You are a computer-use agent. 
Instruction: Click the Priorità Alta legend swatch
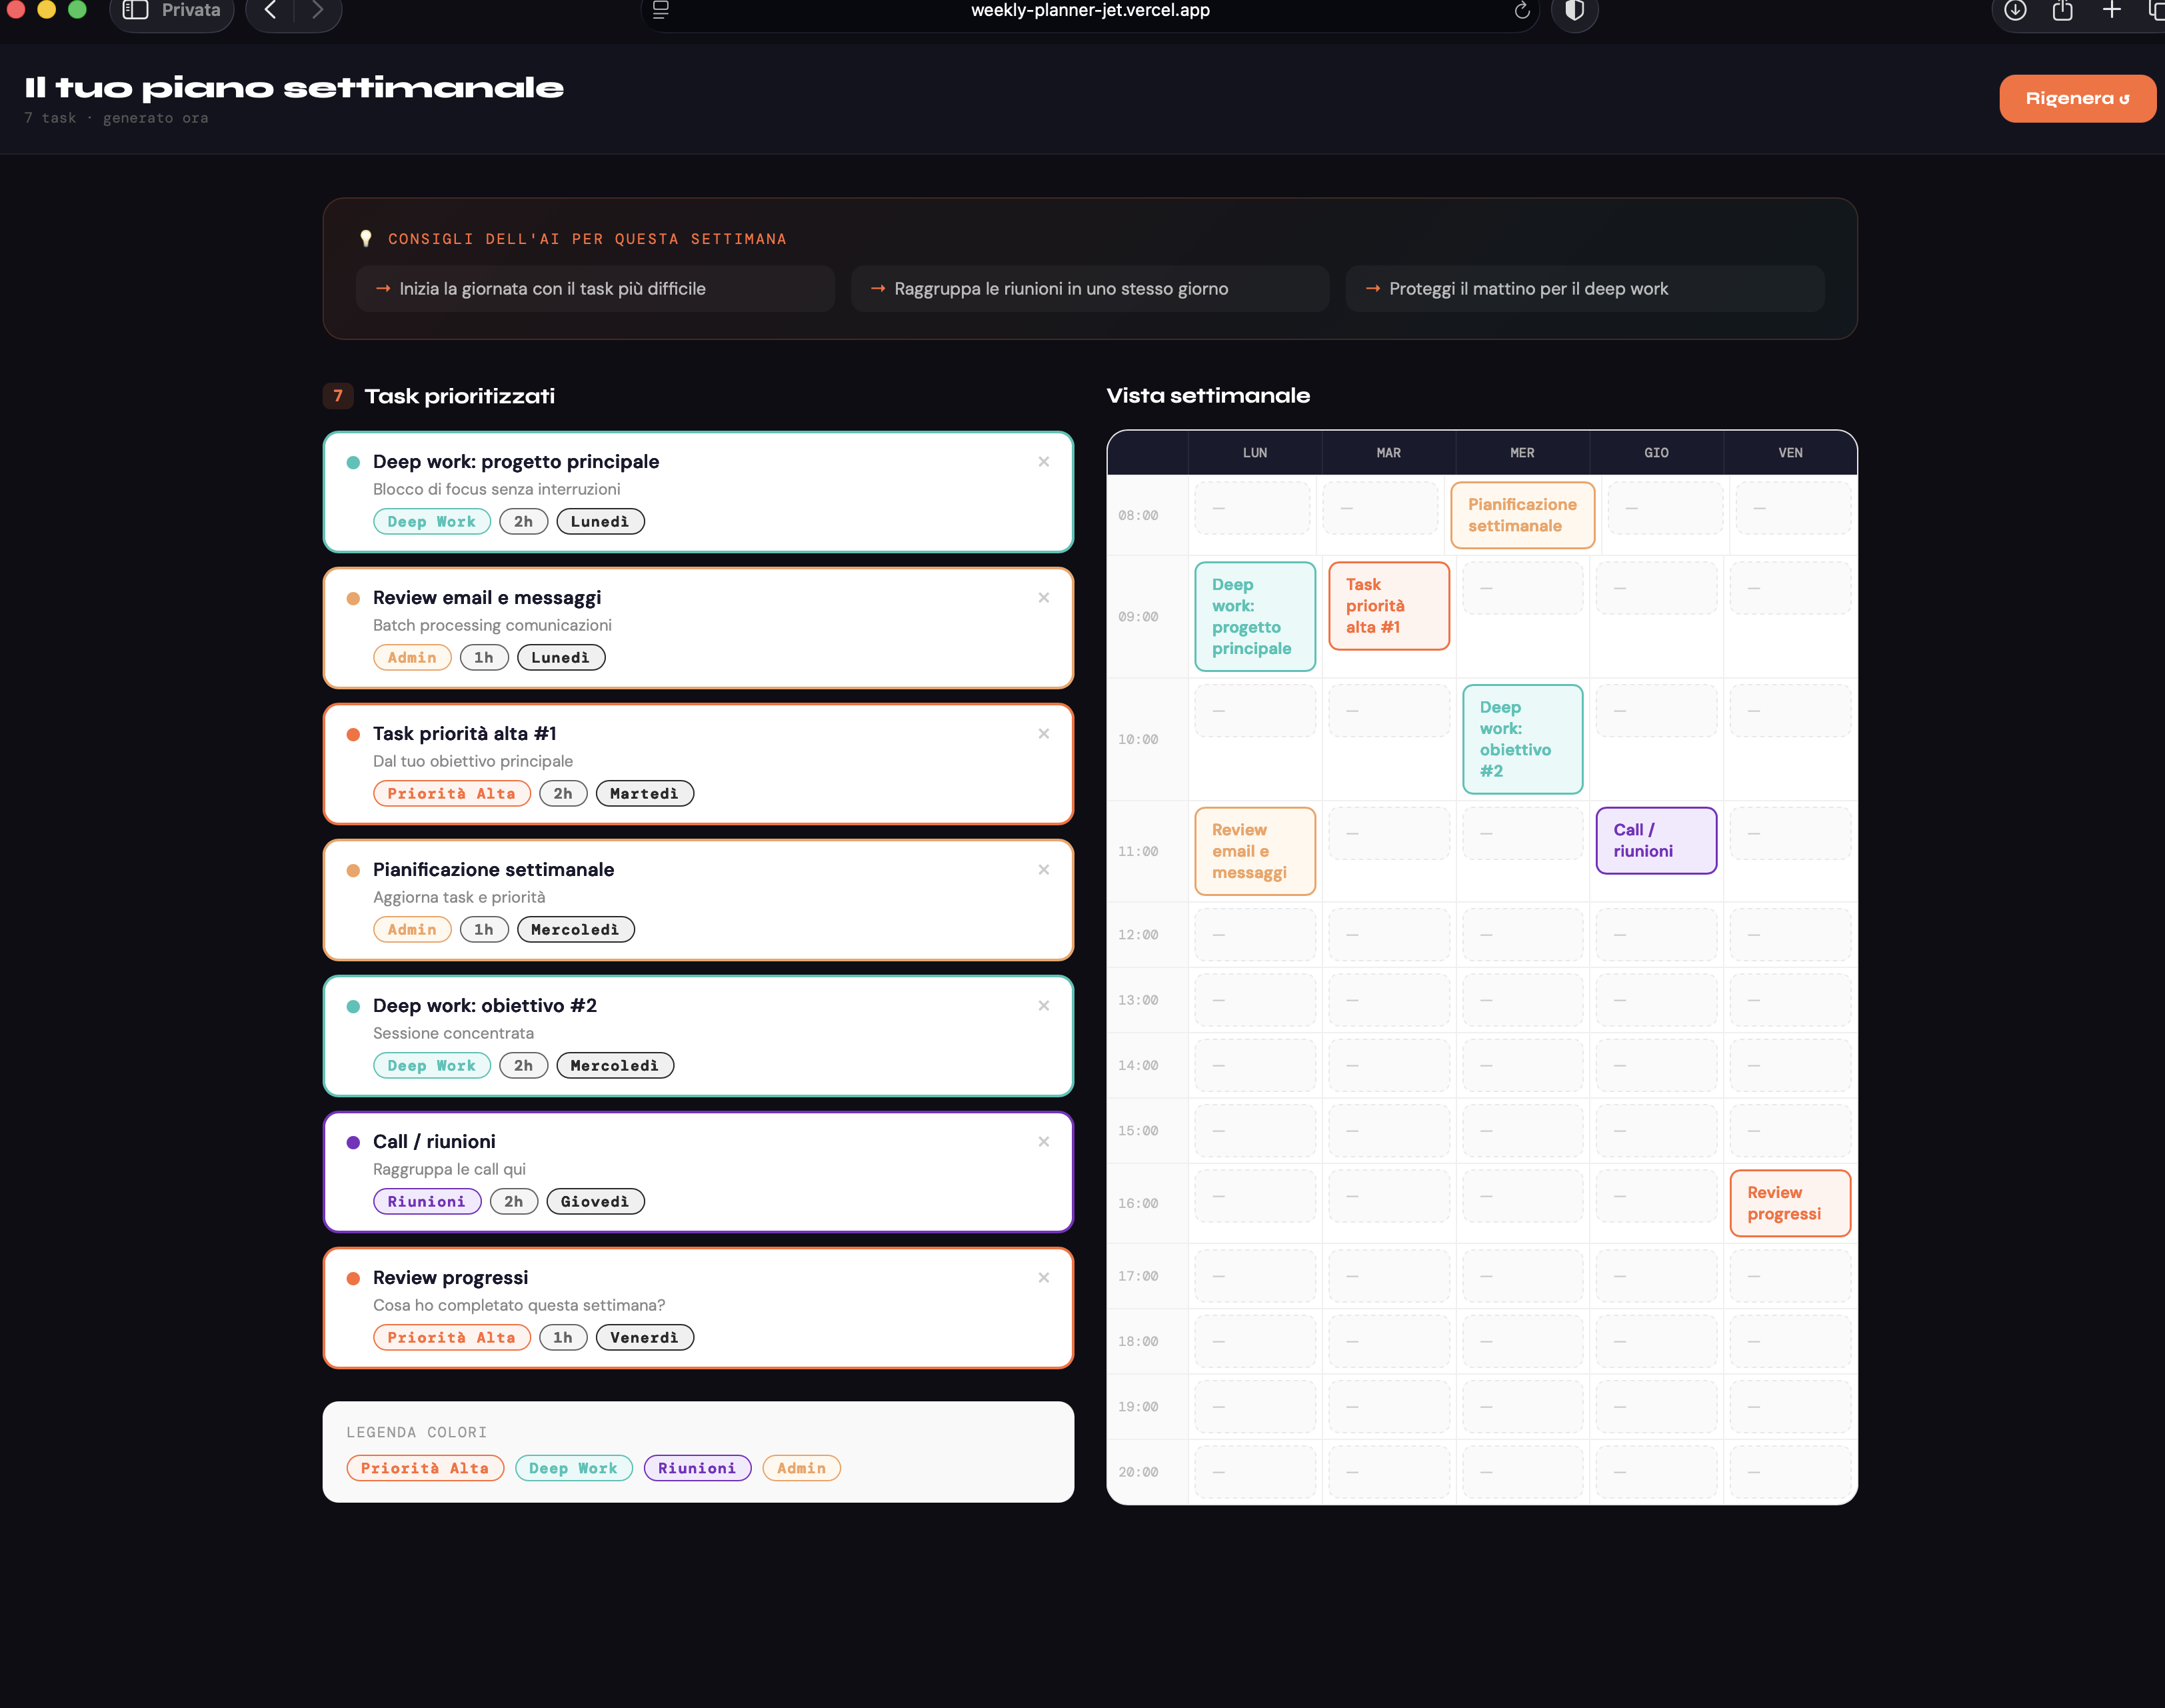click(425, 1468)
